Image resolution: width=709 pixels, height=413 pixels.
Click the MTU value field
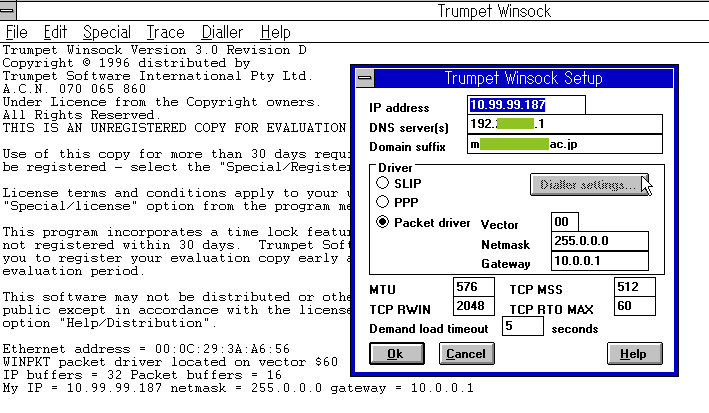(471, 288)
